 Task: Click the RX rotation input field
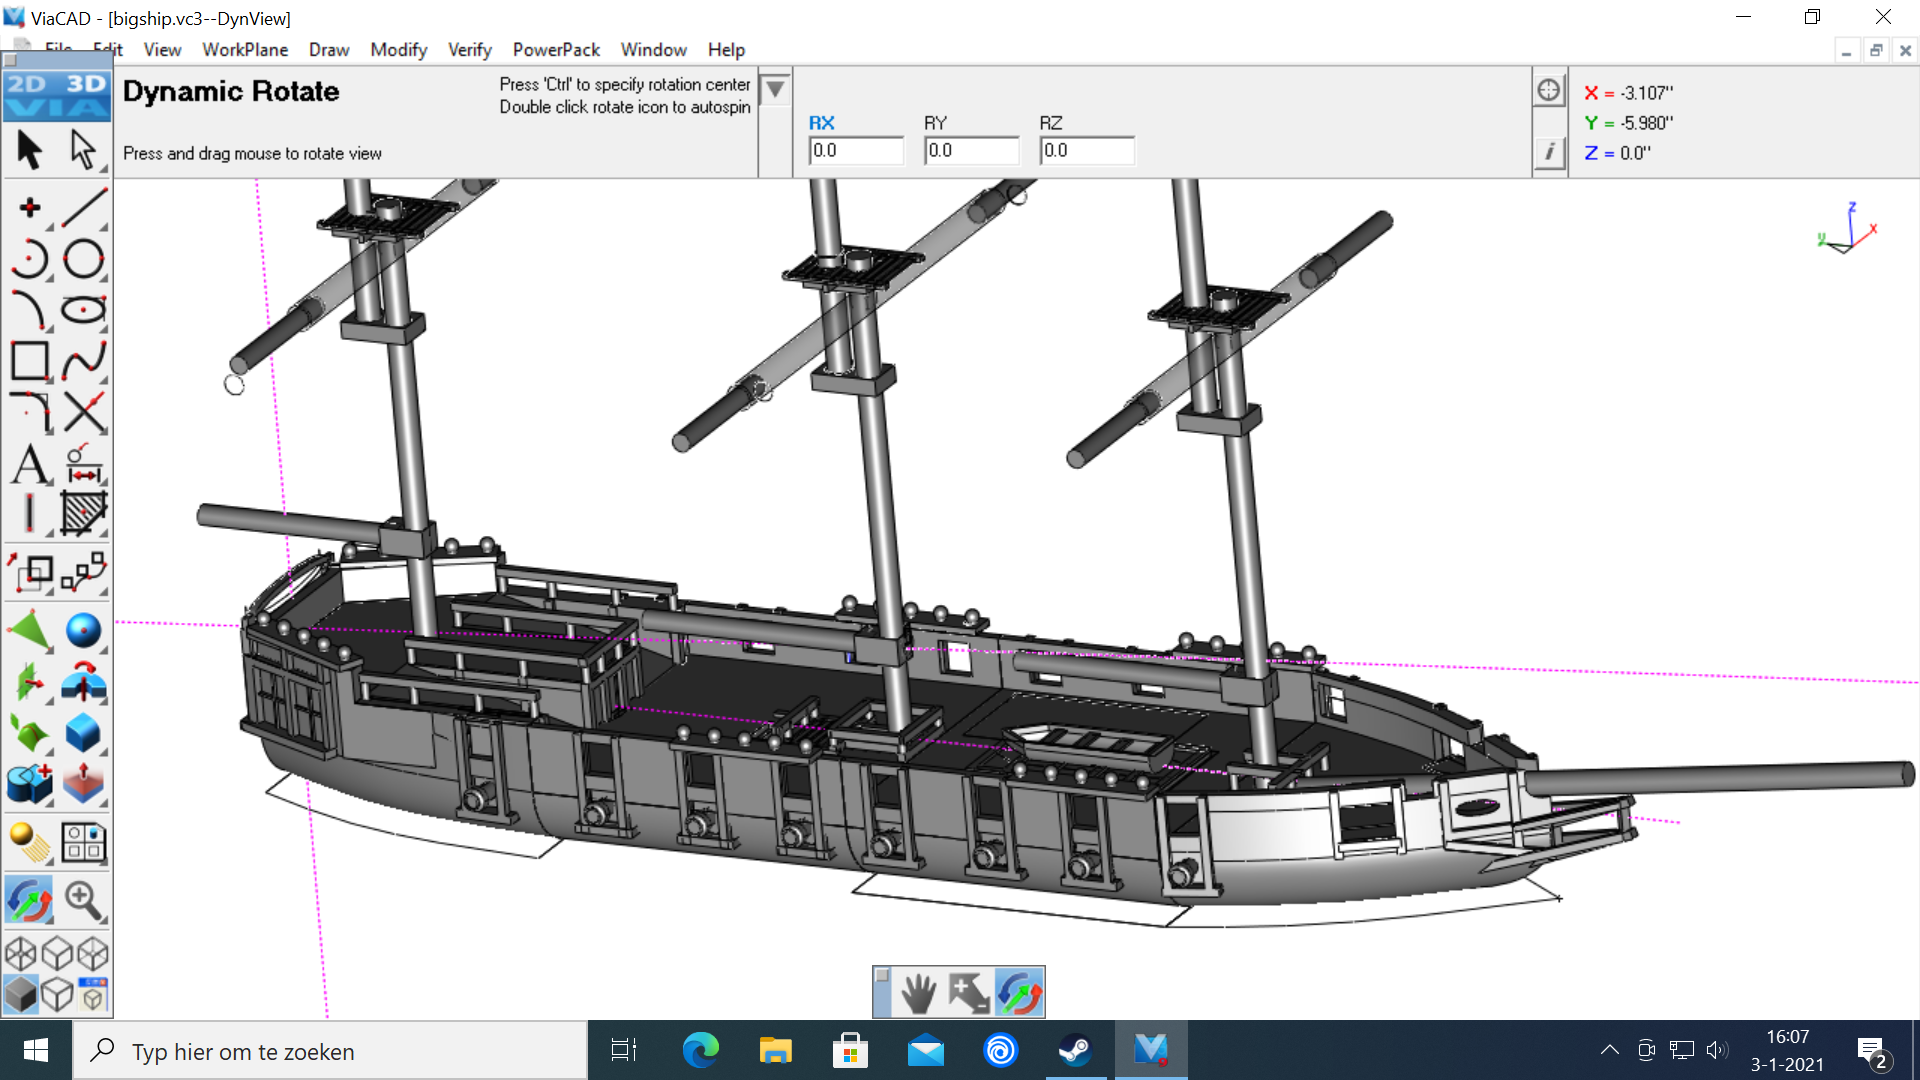[855, 151]
